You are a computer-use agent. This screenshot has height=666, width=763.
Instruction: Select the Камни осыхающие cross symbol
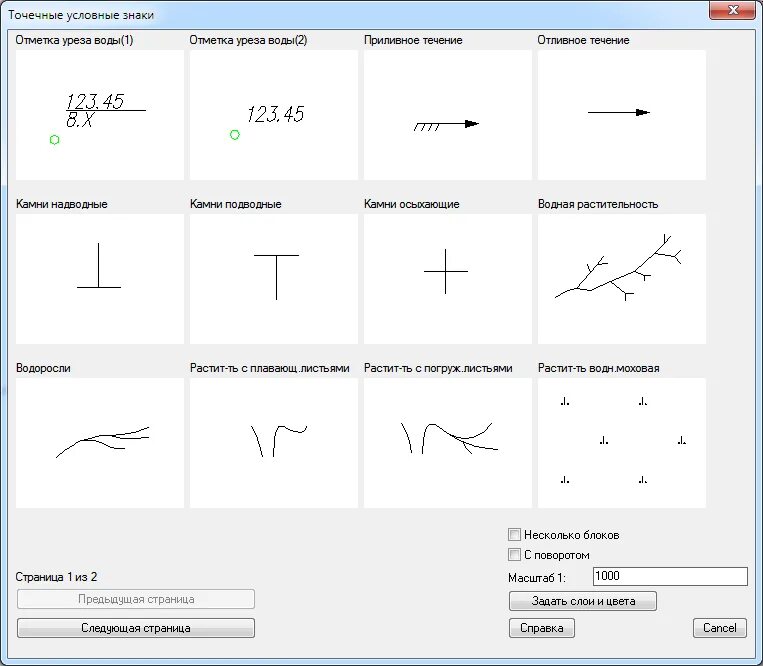click(x=448, y=279)
